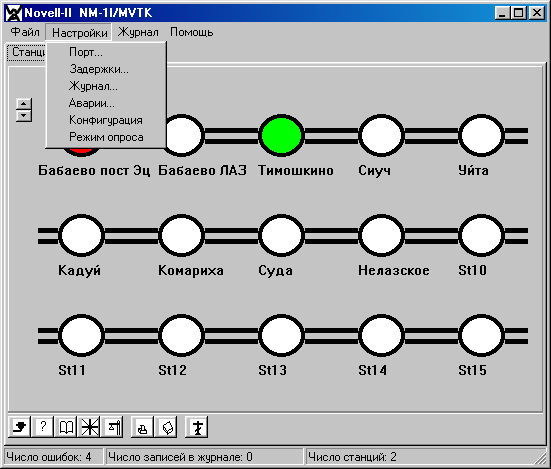
Task: Click the starburst asterisk toolbar icon
Action: click(x=89, y=427)
